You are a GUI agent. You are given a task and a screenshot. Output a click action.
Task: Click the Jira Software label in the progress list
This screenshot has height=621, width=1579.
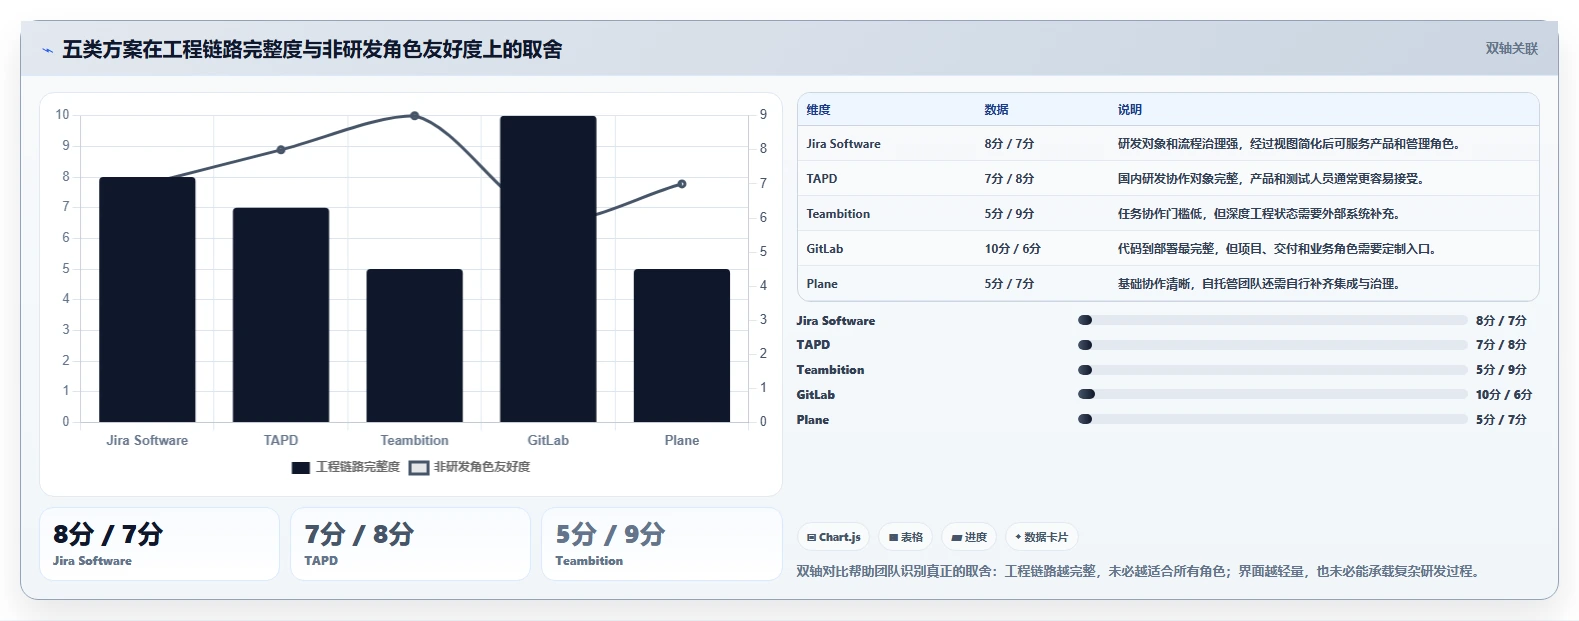pyautogui.click(x=836, y=321)
